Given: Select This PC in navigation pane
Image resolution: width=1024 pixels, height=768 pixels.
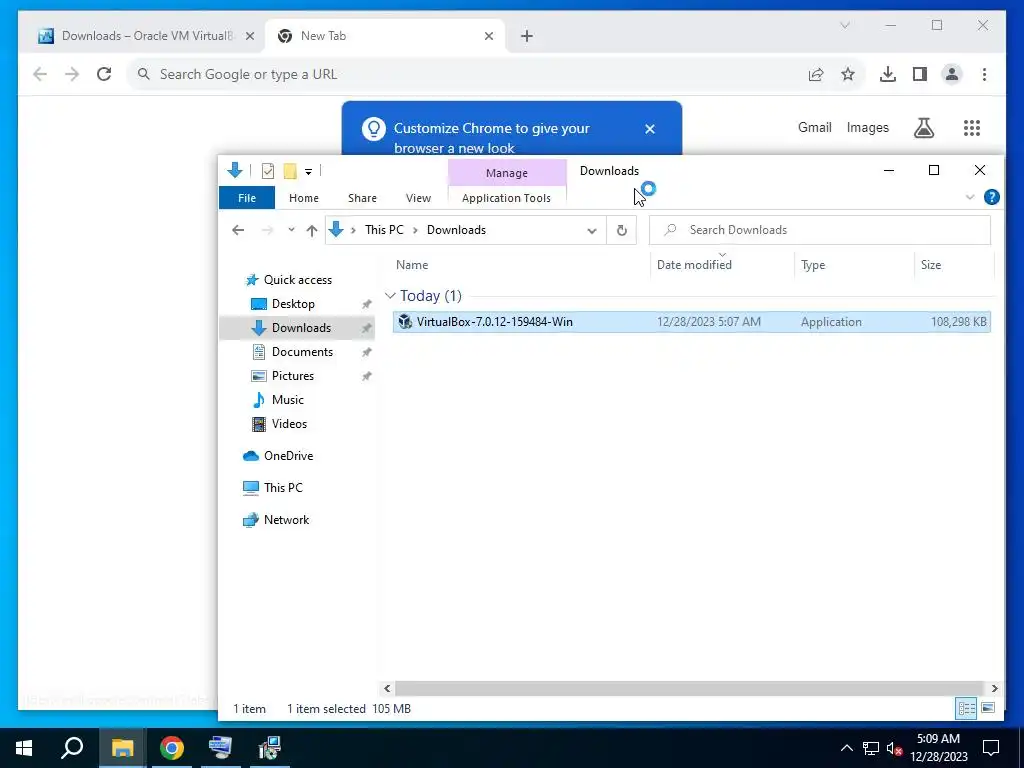Looking at the screenshot, I should tap(283, 488).
